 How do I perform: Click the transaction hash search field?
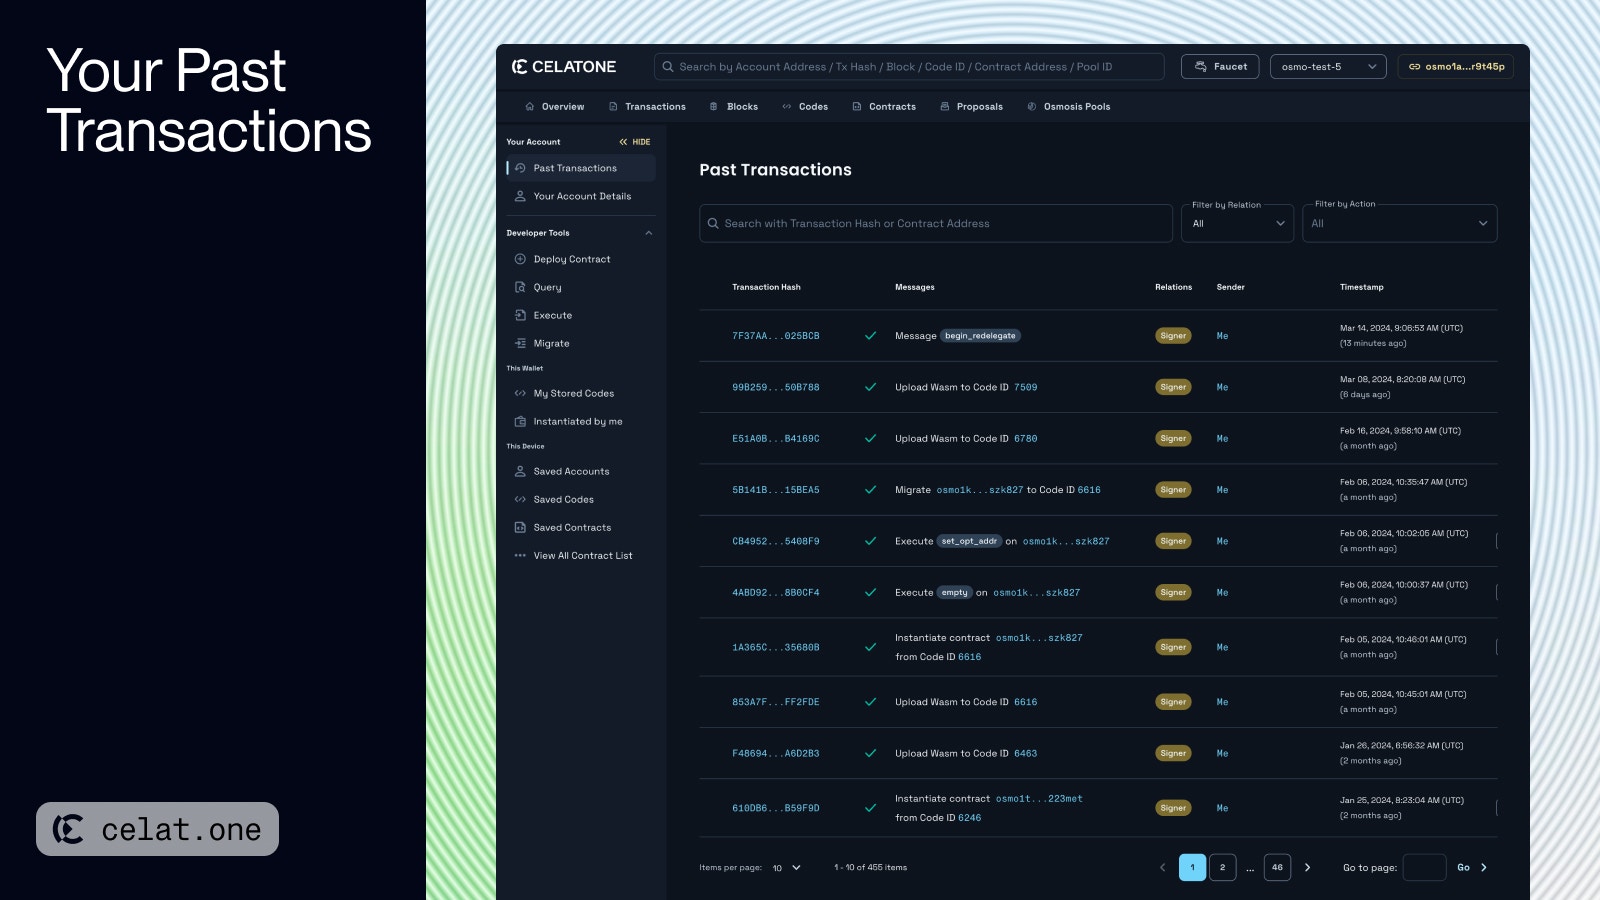point(936,223)
